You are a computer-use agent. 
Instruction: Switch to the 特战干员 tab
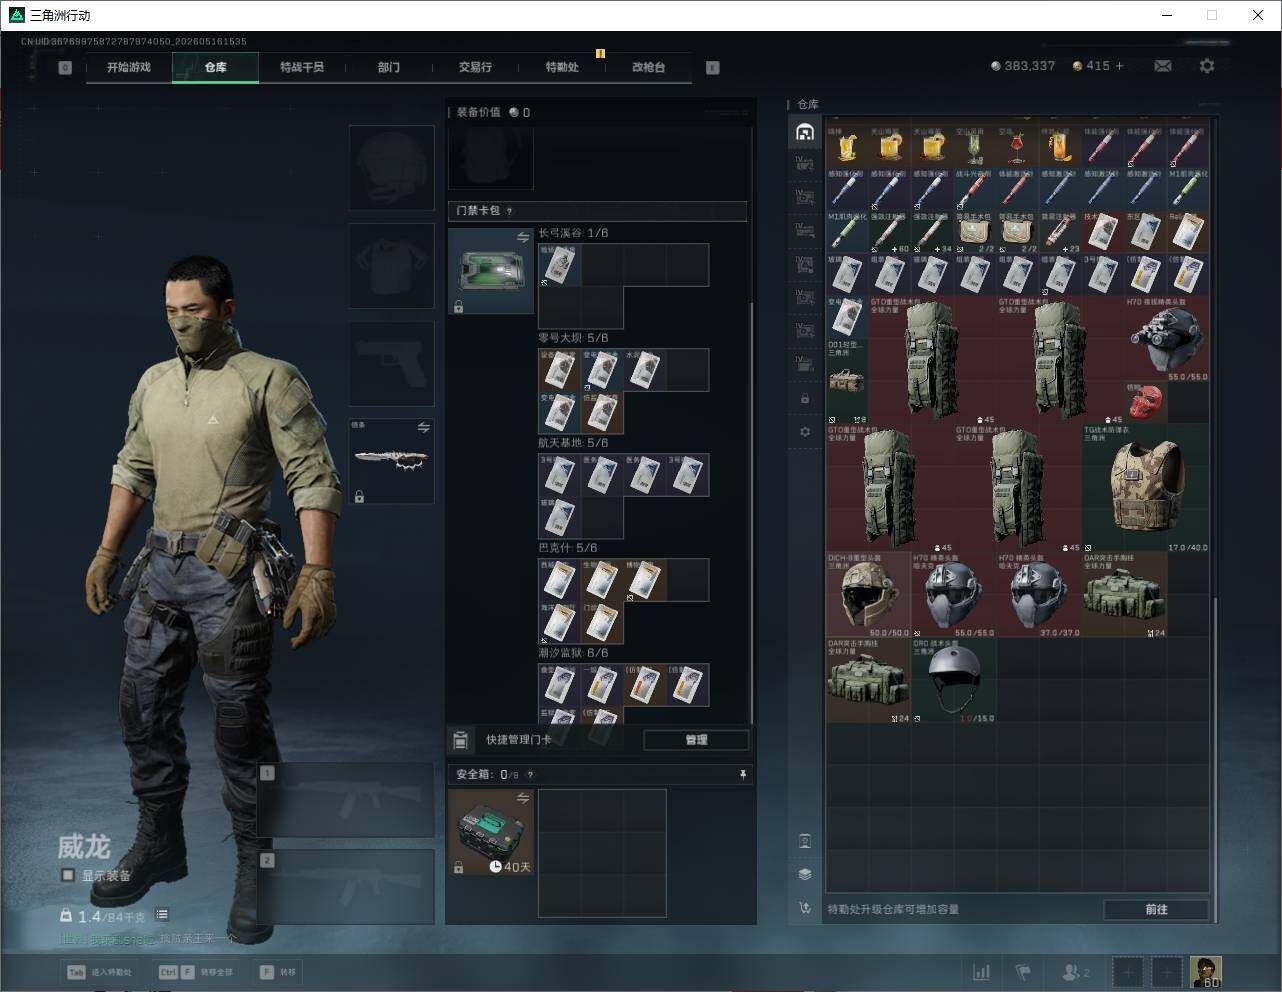[x=302, y=67]
